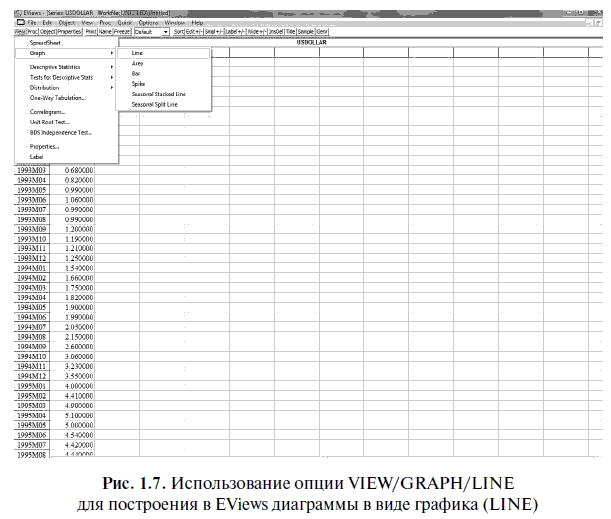Select the 1993M06 row label
The image size is (611, 519).
[x=32, y=200]
